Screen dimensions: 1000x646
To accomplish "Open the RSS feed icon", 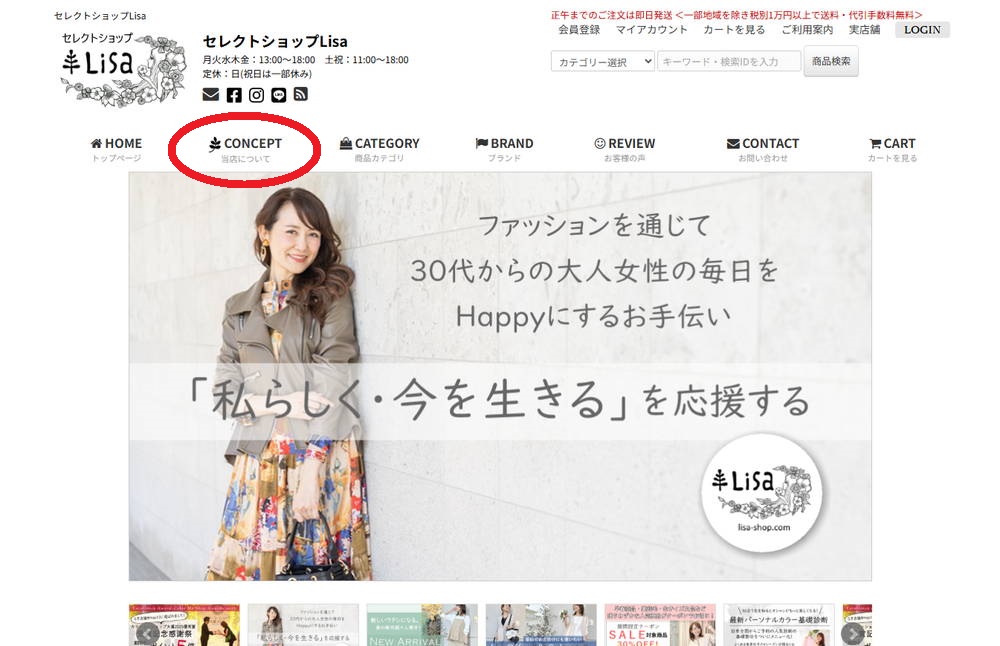I will tap(300, 95).
